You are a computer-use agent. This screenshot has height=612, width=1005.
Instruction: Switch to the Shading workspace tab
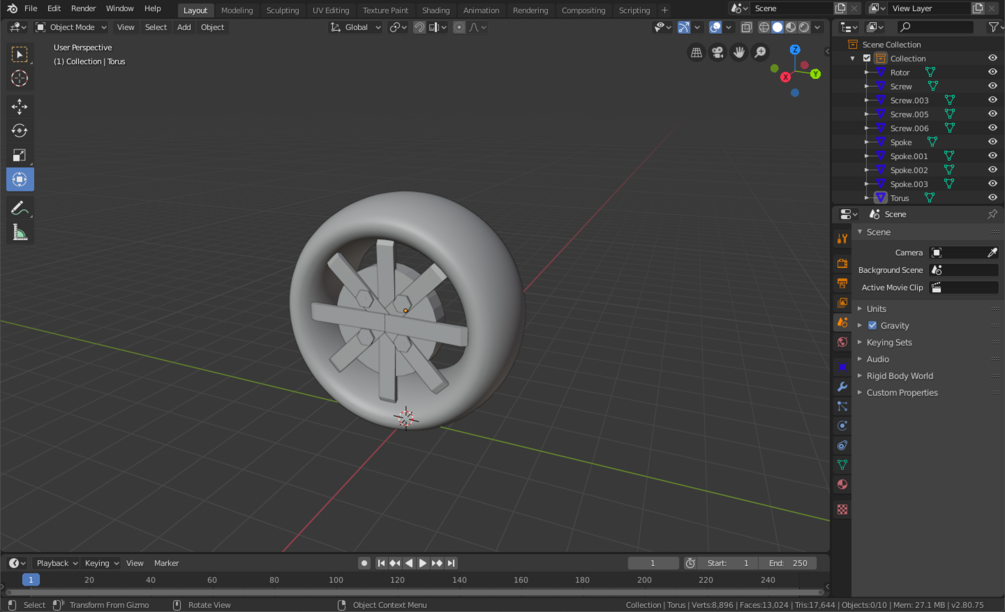(436, 10)
